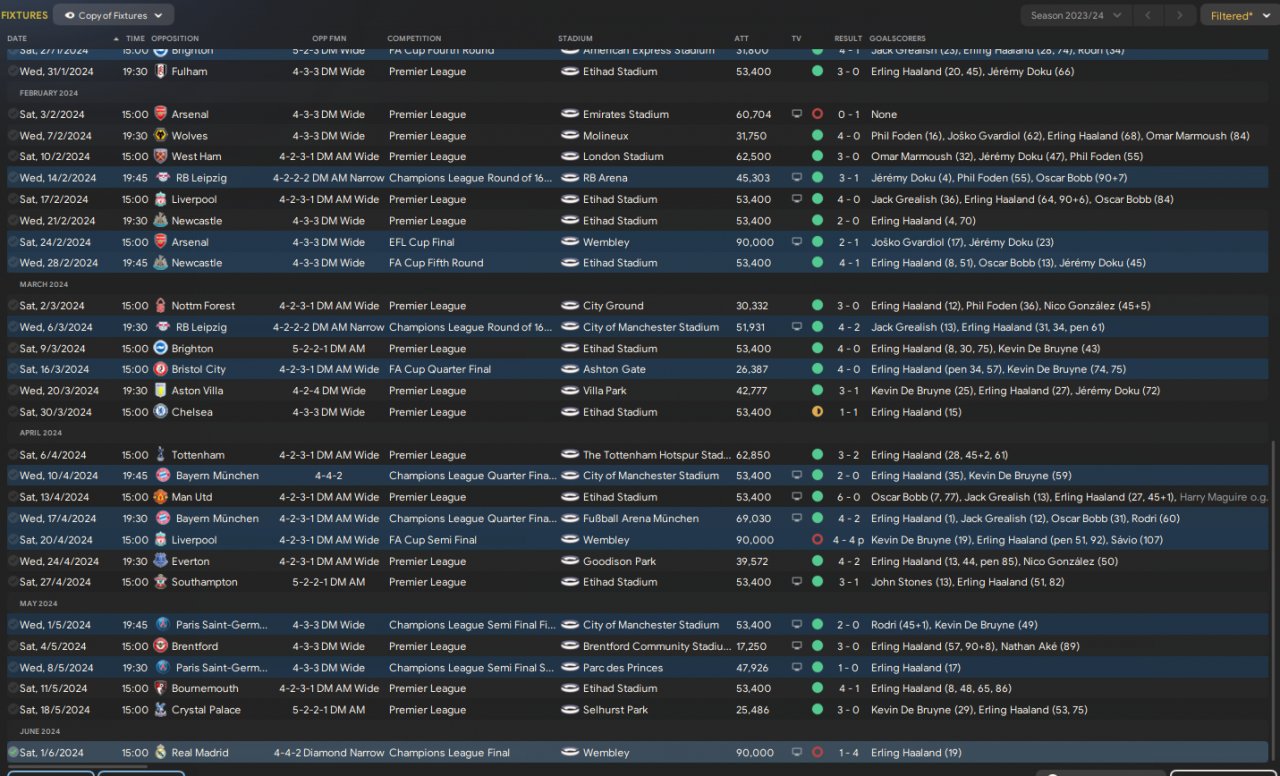This screenshot has height=776, width=1280.
Task: Tick the selection circle for Sat, 2/3/2024
Action: (13, 306)
